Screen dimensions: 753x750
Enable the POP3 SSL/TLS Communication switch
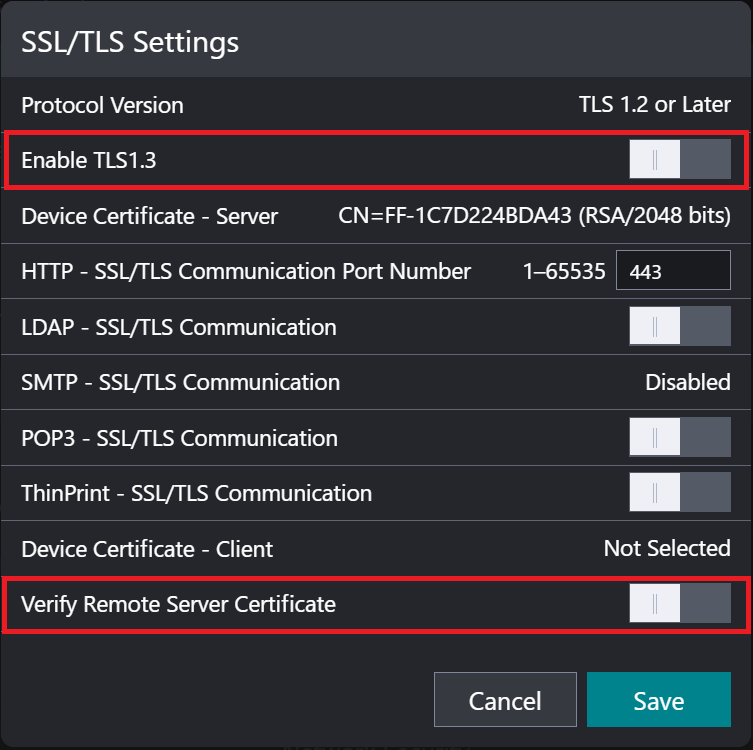tap(679, 438)
